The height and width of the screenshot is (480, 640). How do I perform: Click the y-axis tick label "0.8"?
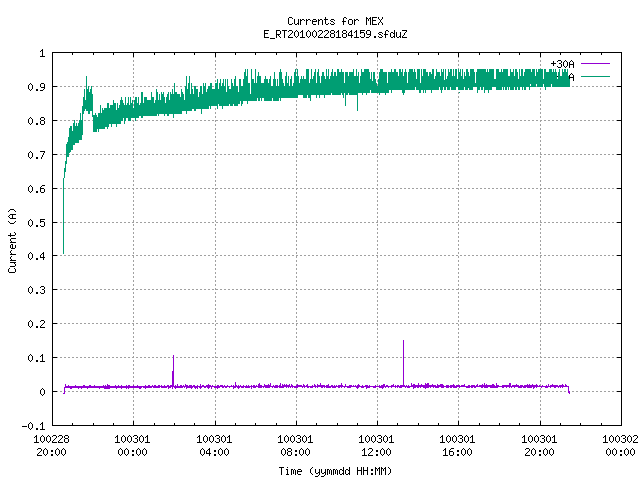point(36,121)
